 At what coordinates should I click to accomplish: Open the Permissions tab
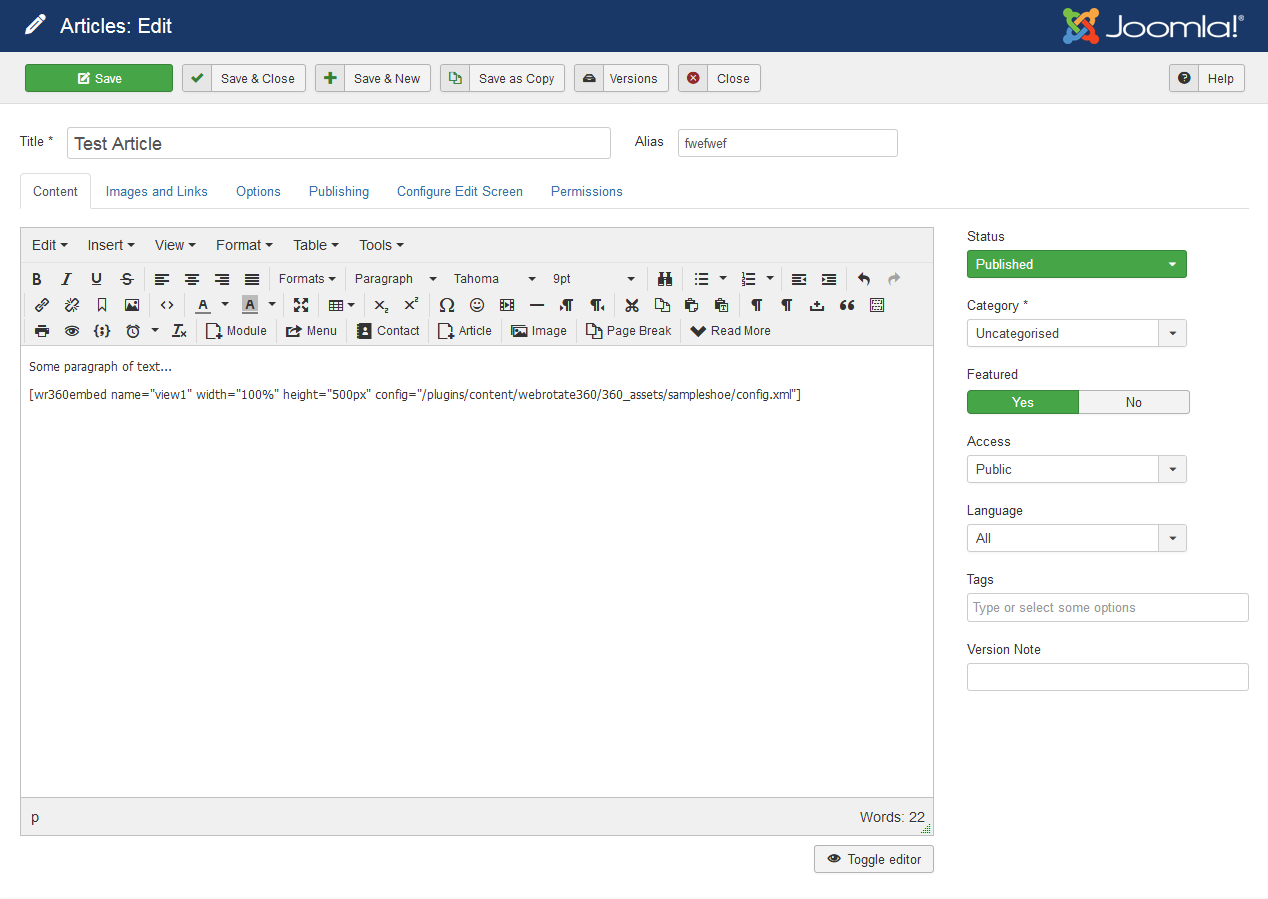point(587,191)
